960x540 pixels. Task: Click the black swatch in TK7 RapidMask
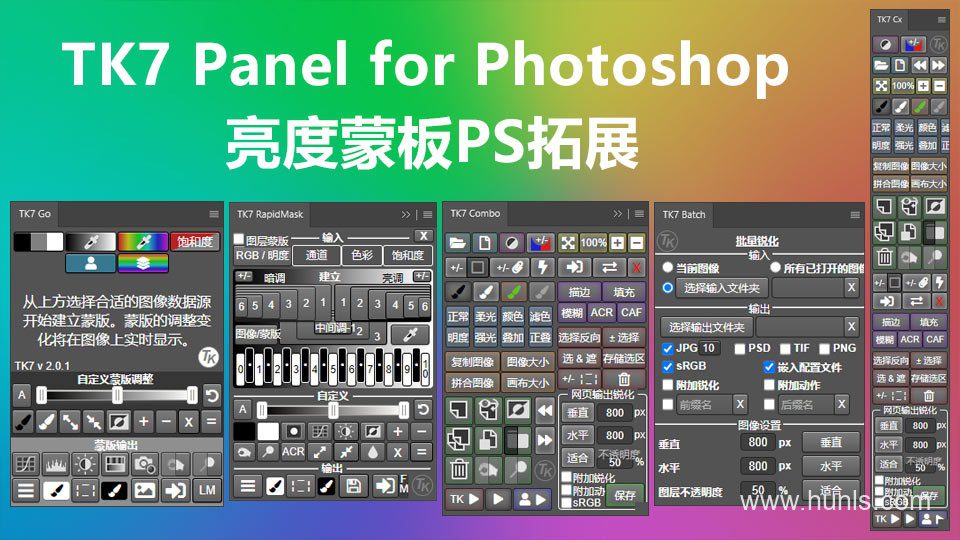pyautogui.click(x=244, y=432)
